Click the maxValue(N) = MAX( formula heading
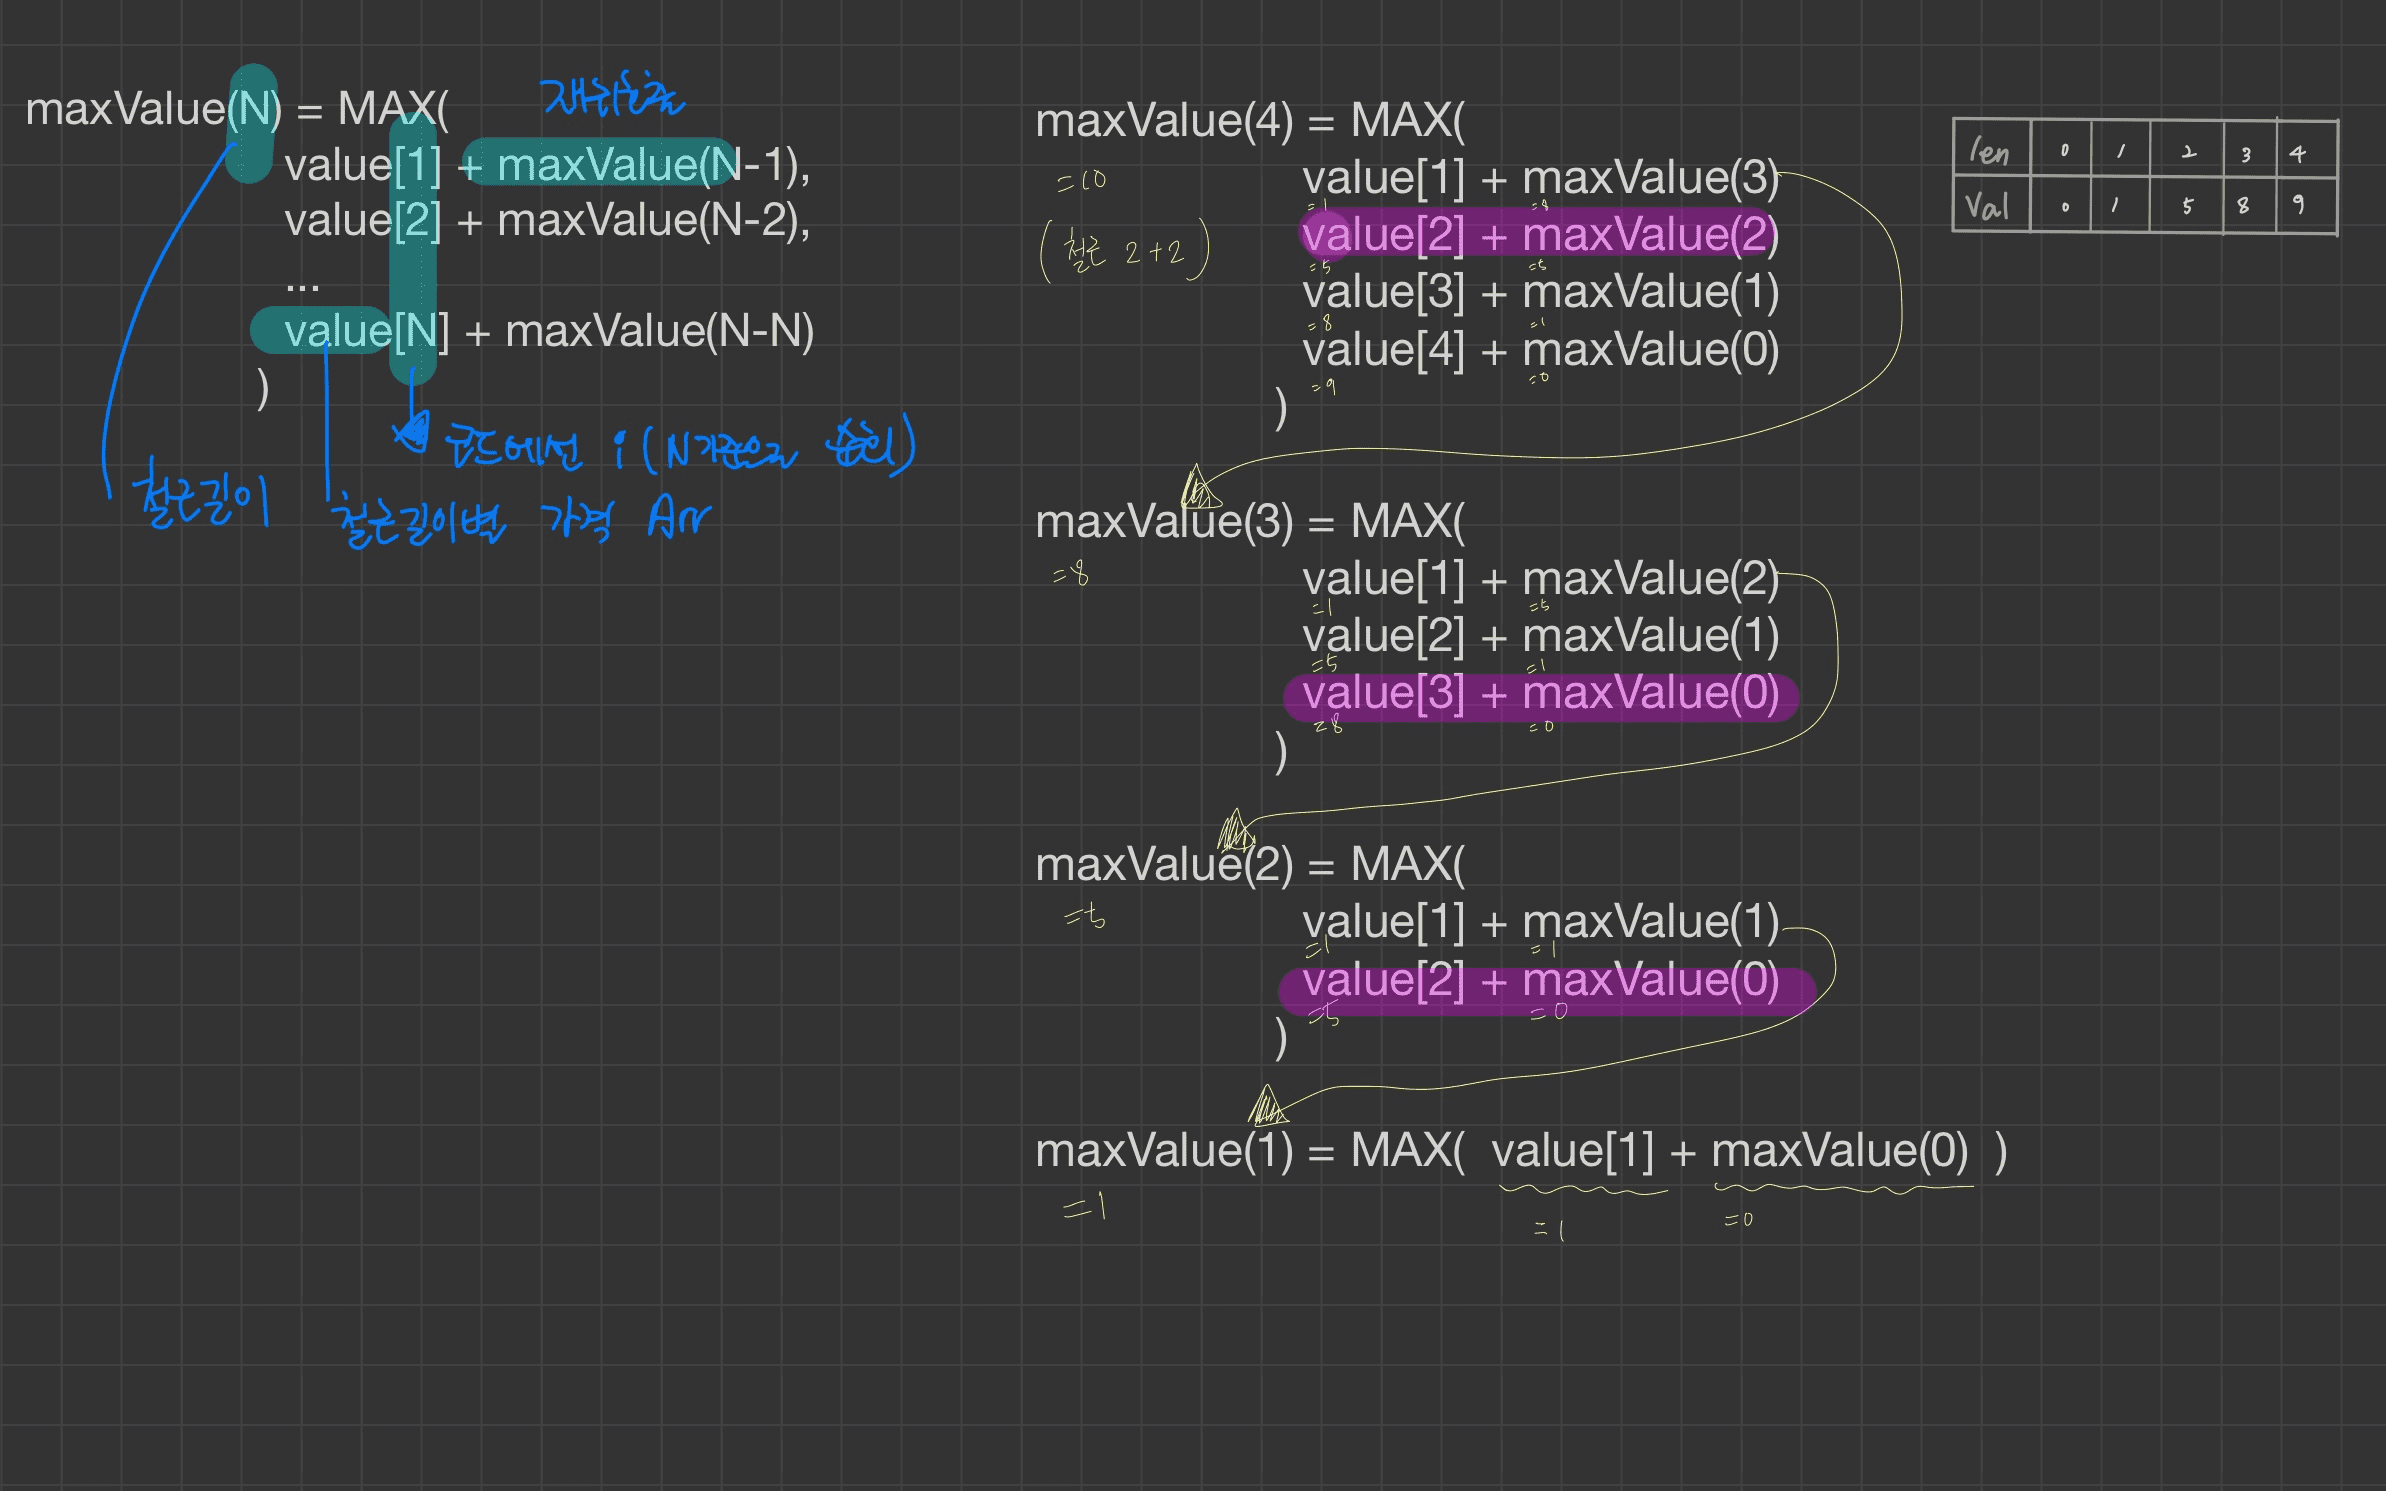 click(x=236, y=109)
